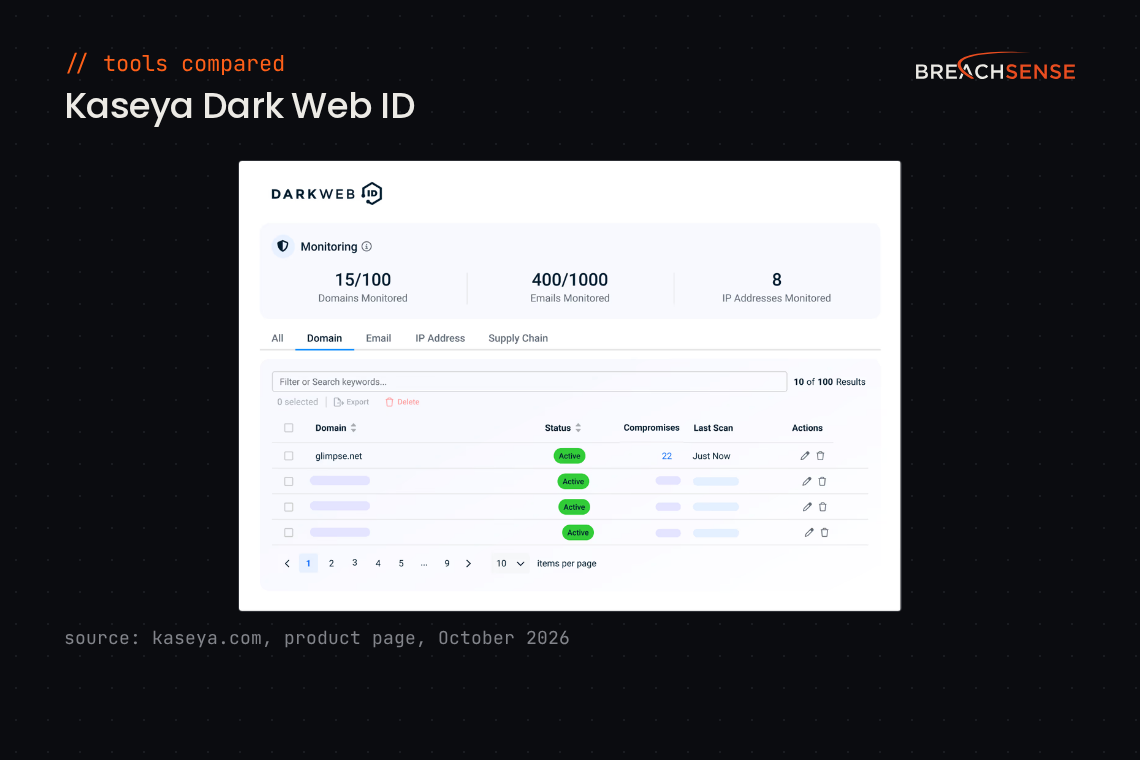This screenshot has height=760, width=1140.
Task: Click the 400/1000 Emails Monitored stat
Action: pyautogui.click(x=570, y=287)
